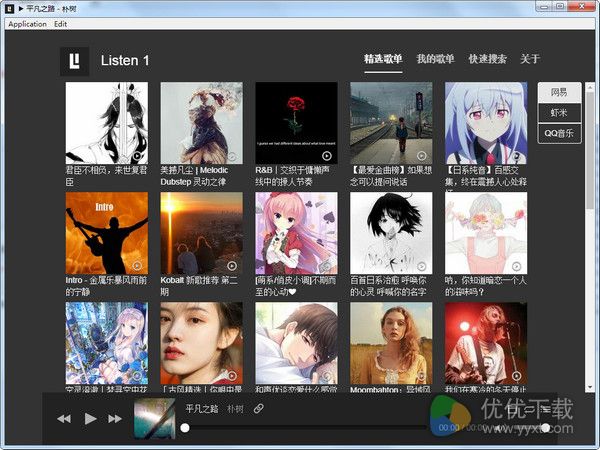Image resolution: width=600 pixels, height=450 pixels.
Task: Click play icon on 百首日系治愈 cover
Action: tap(421, 266)
